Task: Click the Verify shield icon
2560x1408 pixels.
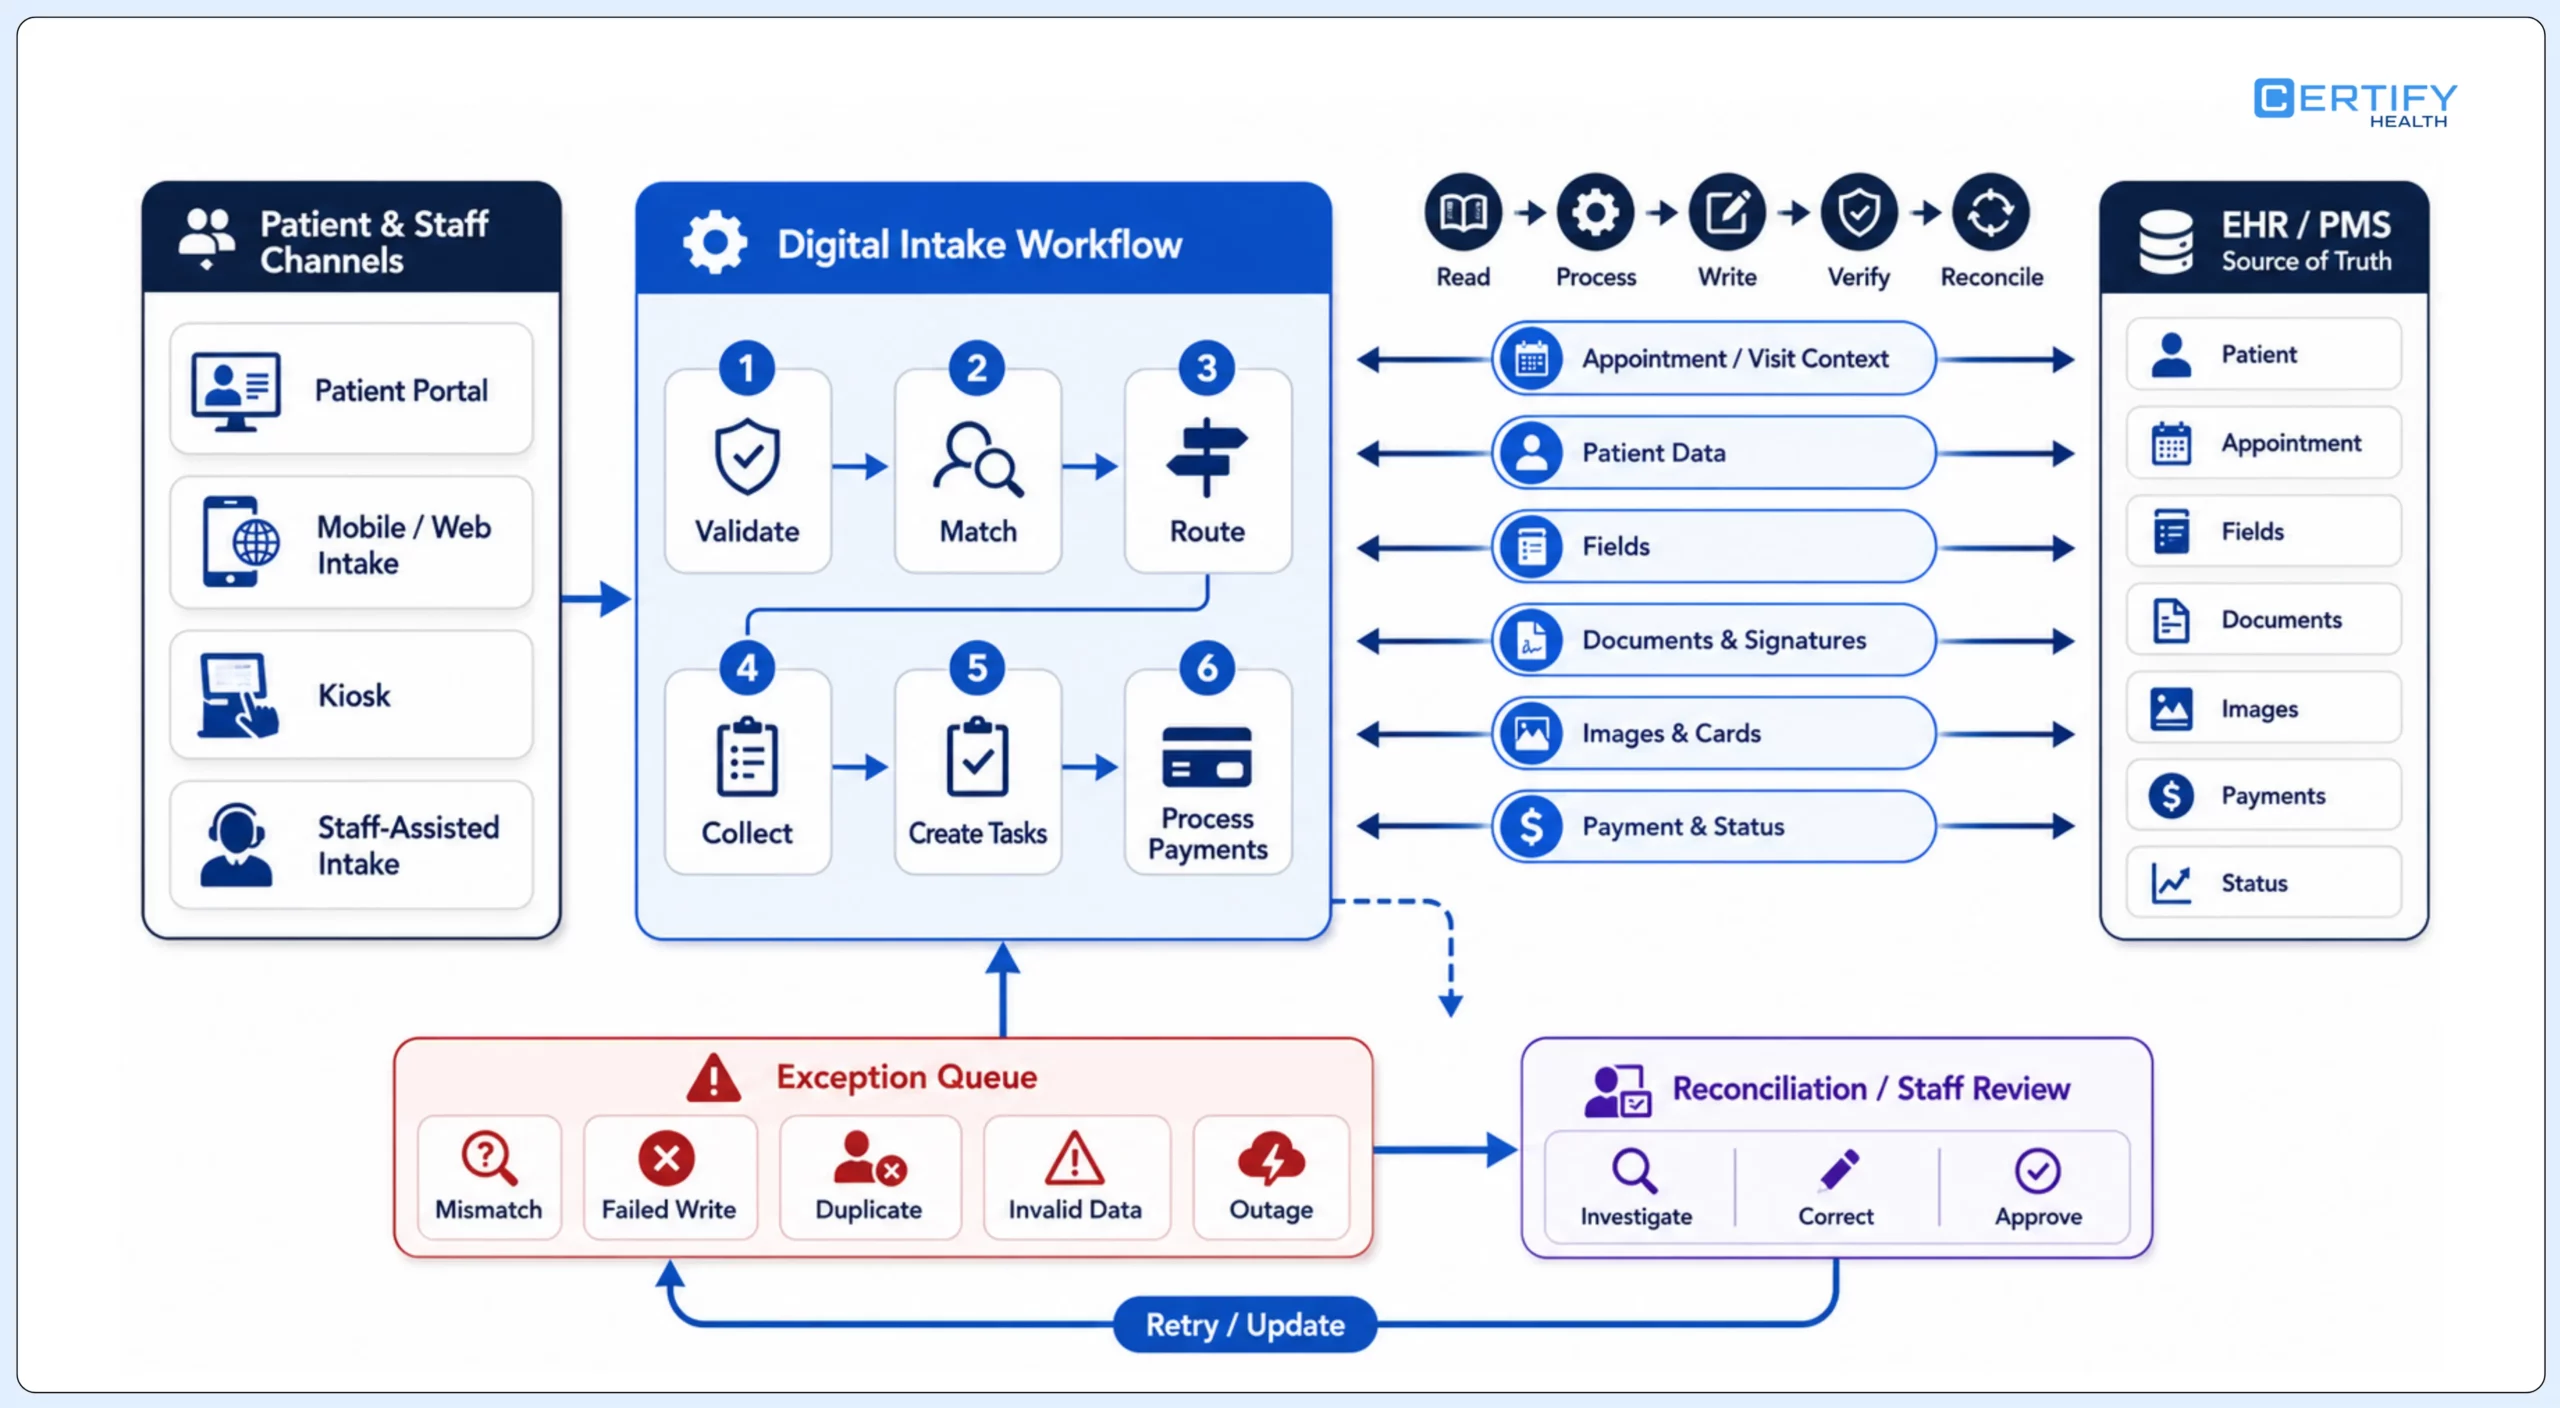Action: tap(1859, 212)
